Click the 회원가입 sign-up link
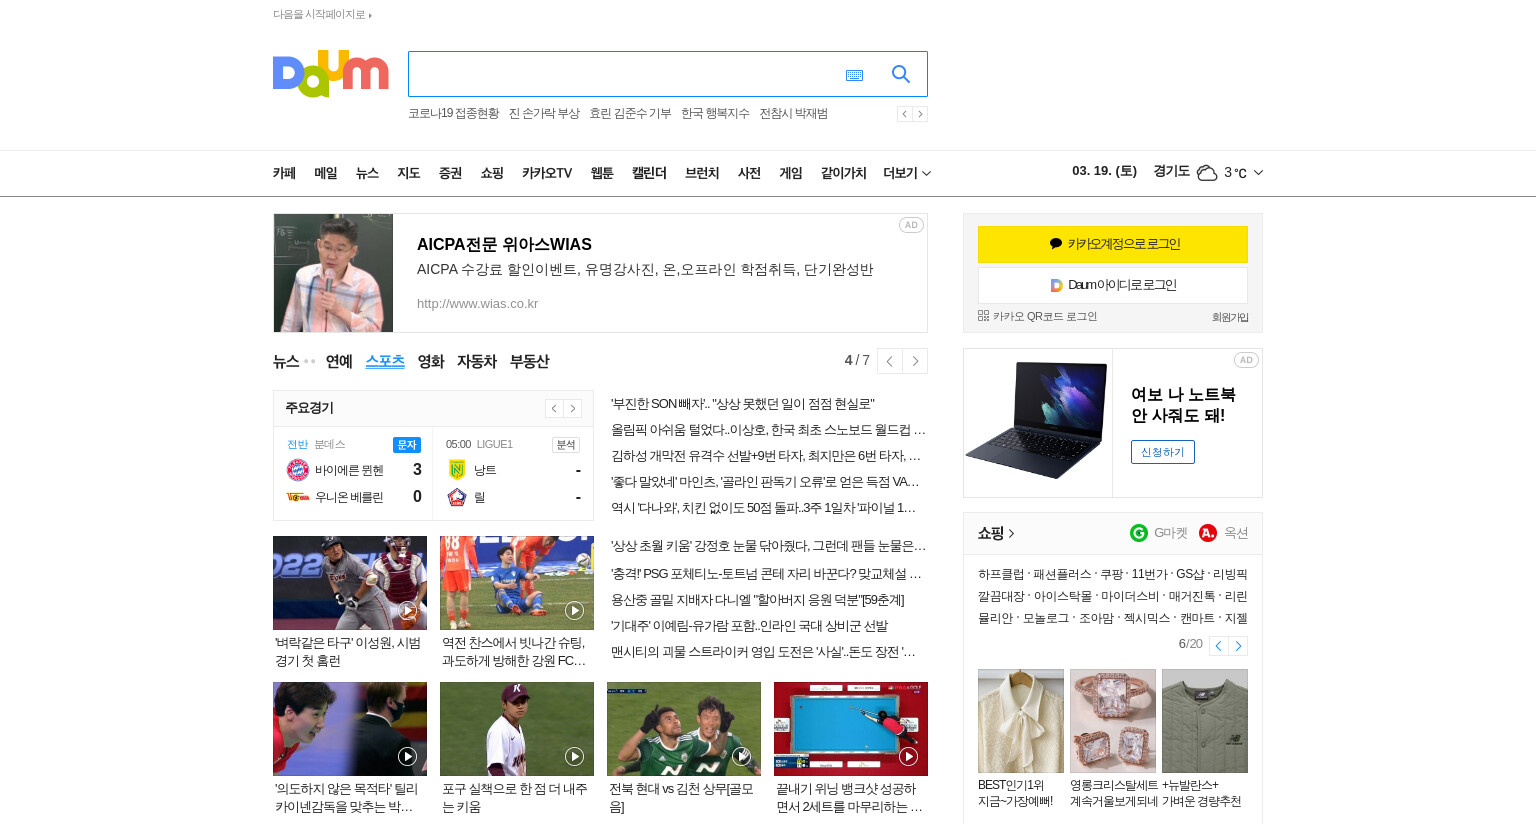 (1230, 317)
